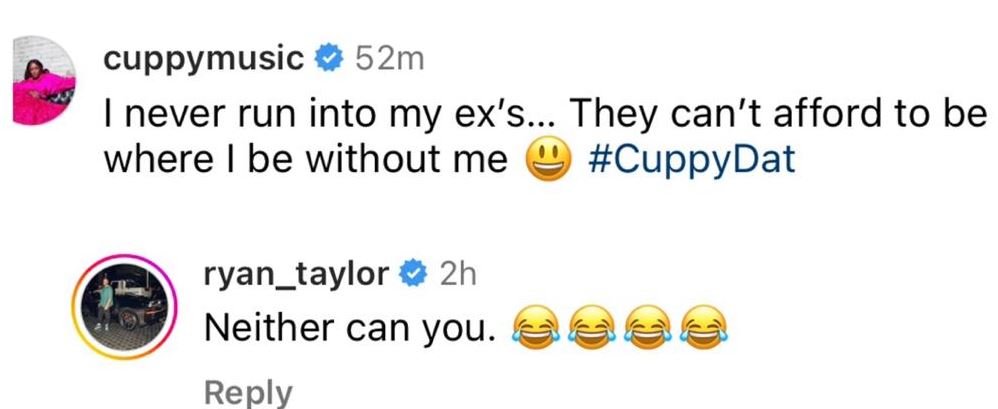This screenshot has width=998, height=409.
Task: Click the second laughing-crying emoji in the reply
Action: 590,325
